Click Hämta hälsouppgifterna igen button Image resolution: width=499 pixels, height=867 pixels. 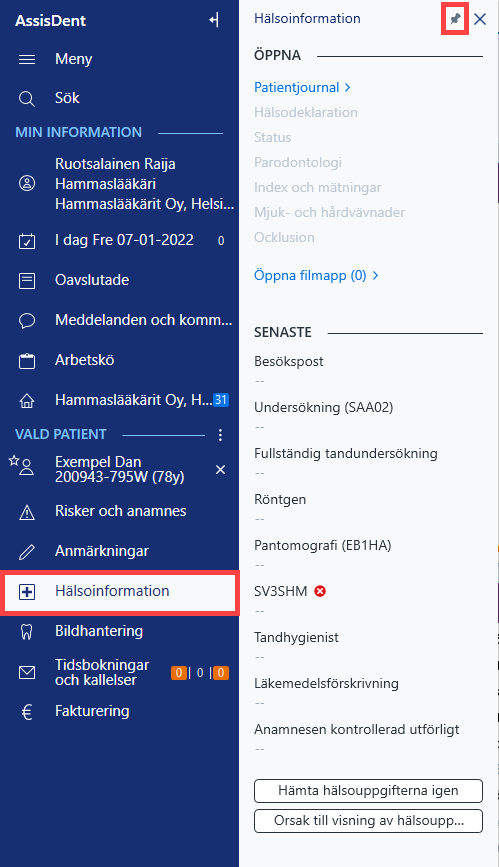[x=368, y=791]
